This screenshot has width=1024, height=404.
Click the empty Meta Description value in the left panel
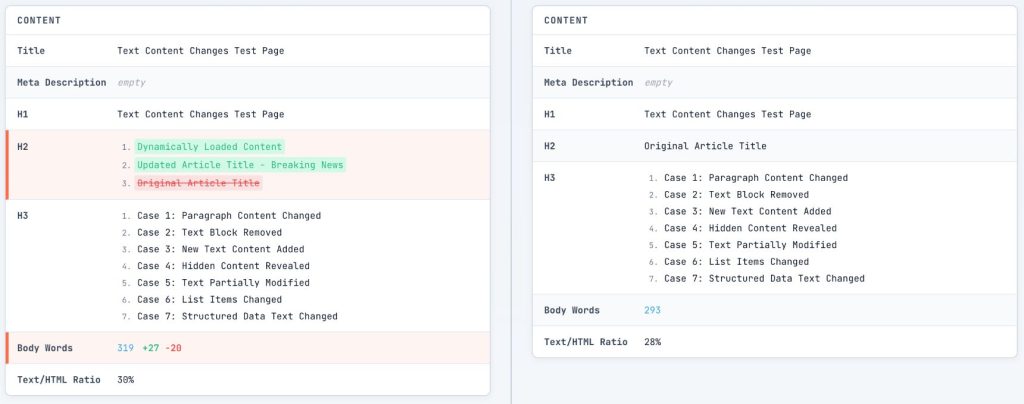[132, 82]
